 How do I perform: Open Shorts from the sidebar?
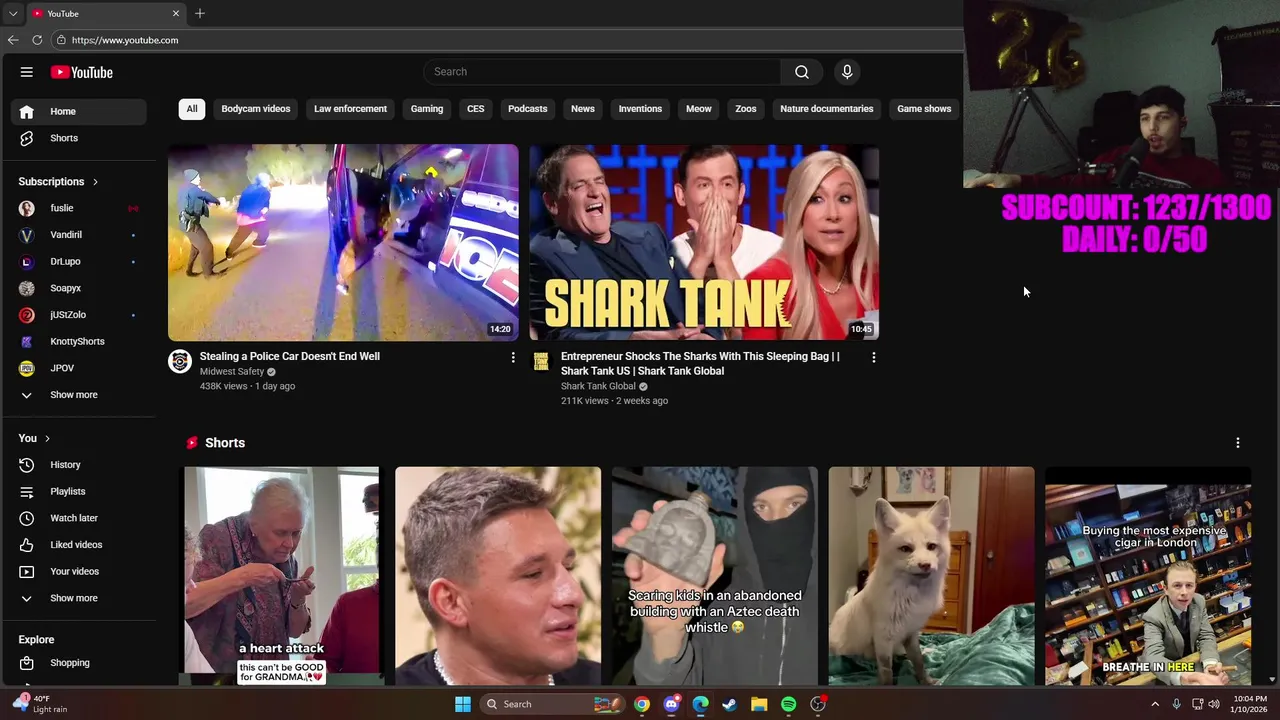click(x=79, y=138)
